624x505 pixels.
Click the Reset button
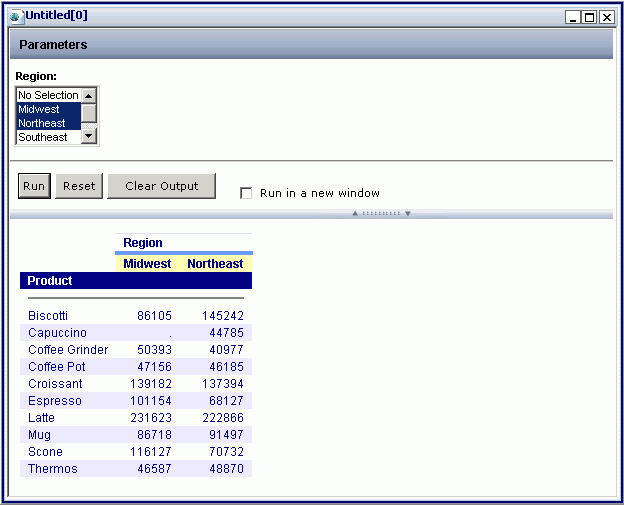pos(79,186)
